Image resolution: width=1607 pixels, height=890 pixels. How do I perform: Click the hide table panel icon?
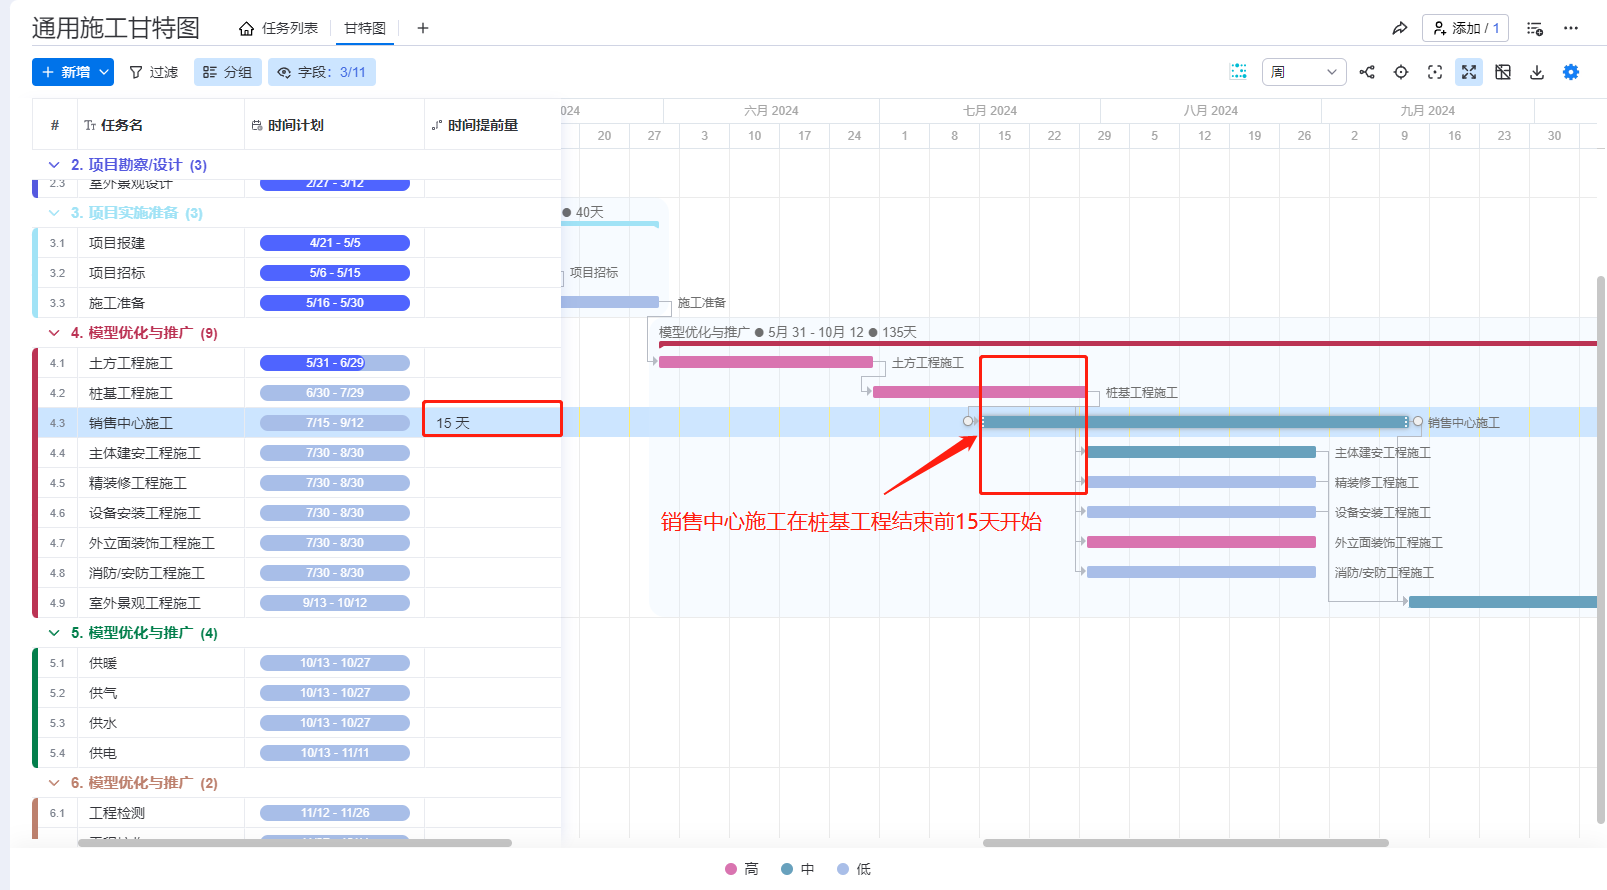[x=1503, y=72]
